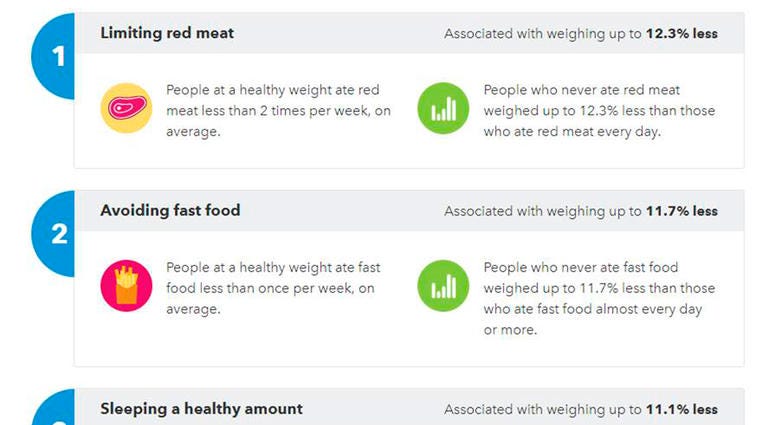Viewport: 775px width, 425px height.
Task: Click the partially visible third blue badge
Action: click(x=54, y=407)
